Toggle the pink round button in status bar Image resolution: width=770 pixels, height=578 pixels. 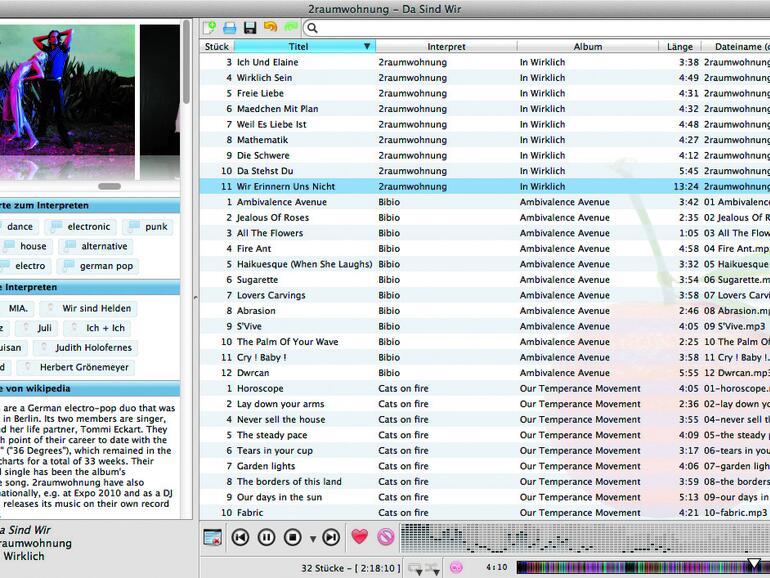(456, 568)
